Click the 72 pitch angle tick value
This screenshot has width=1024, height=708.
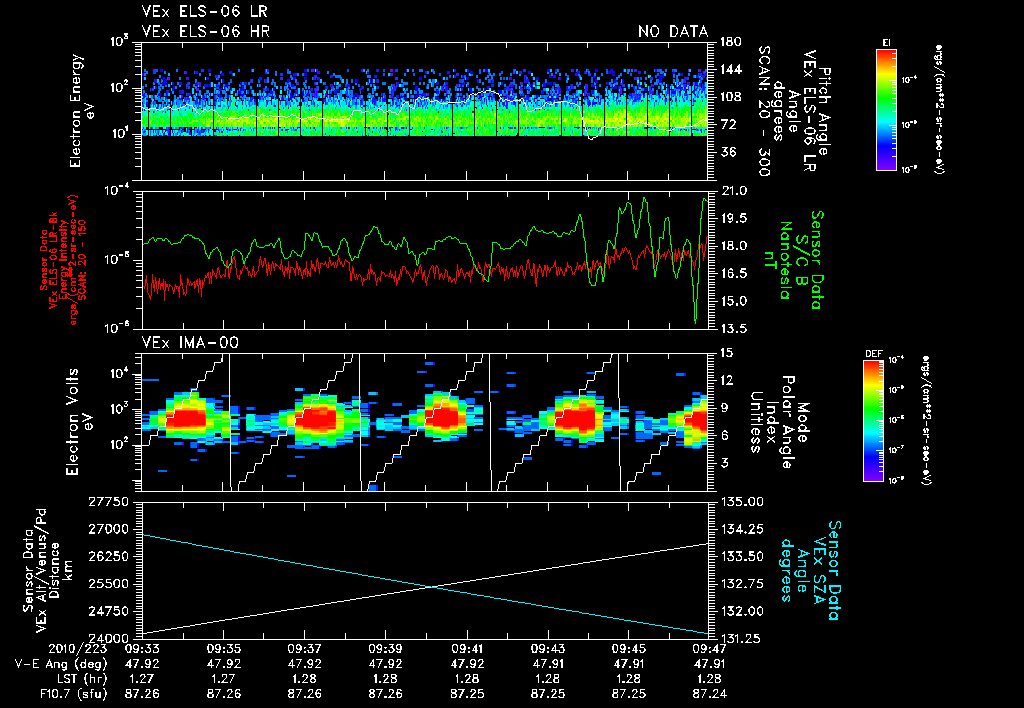coord(728,124)
